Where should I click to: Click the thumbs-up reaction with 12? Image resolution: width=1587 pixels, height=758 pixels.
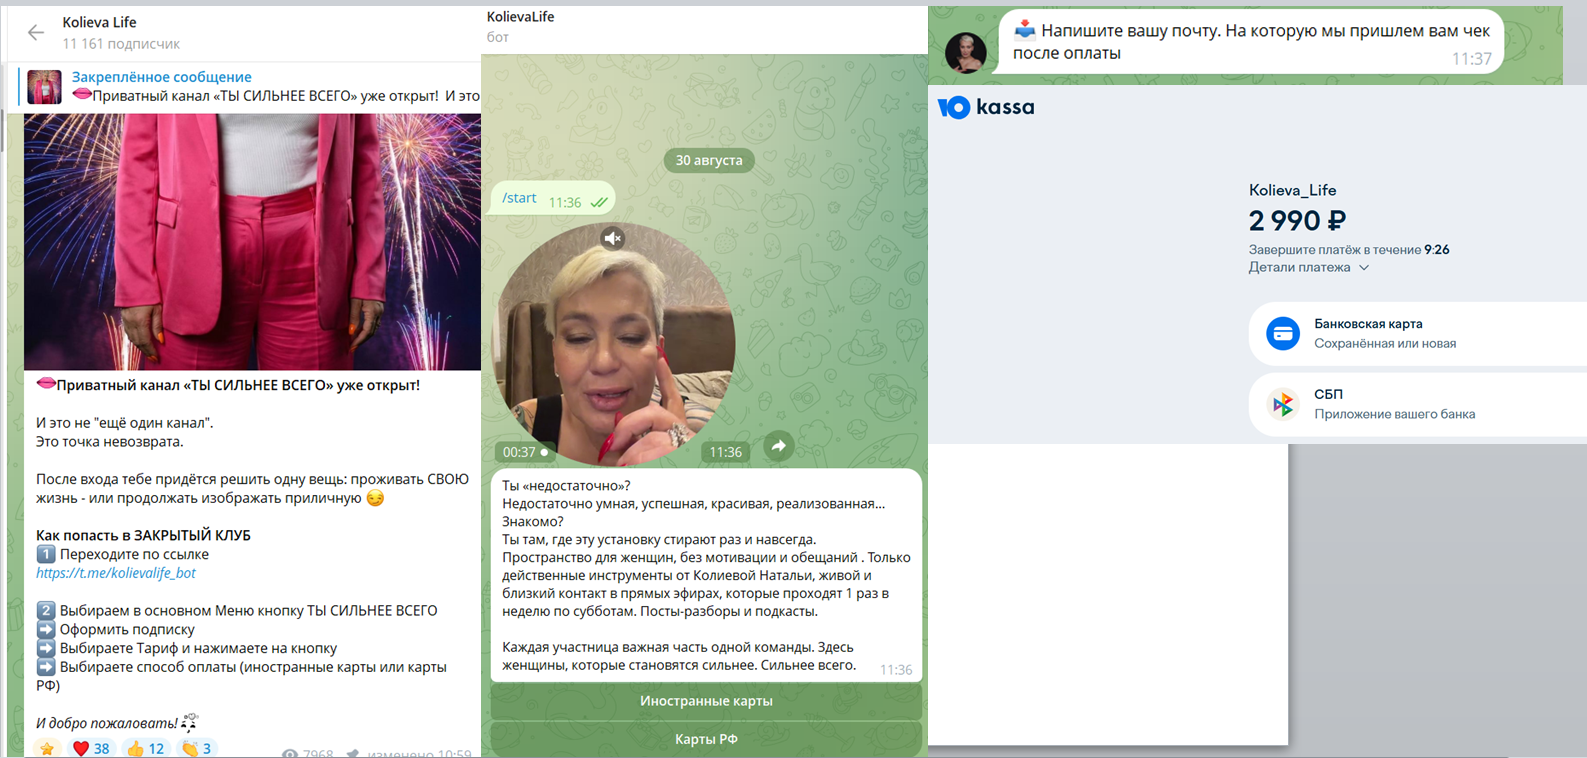click(x=146, y=748)
